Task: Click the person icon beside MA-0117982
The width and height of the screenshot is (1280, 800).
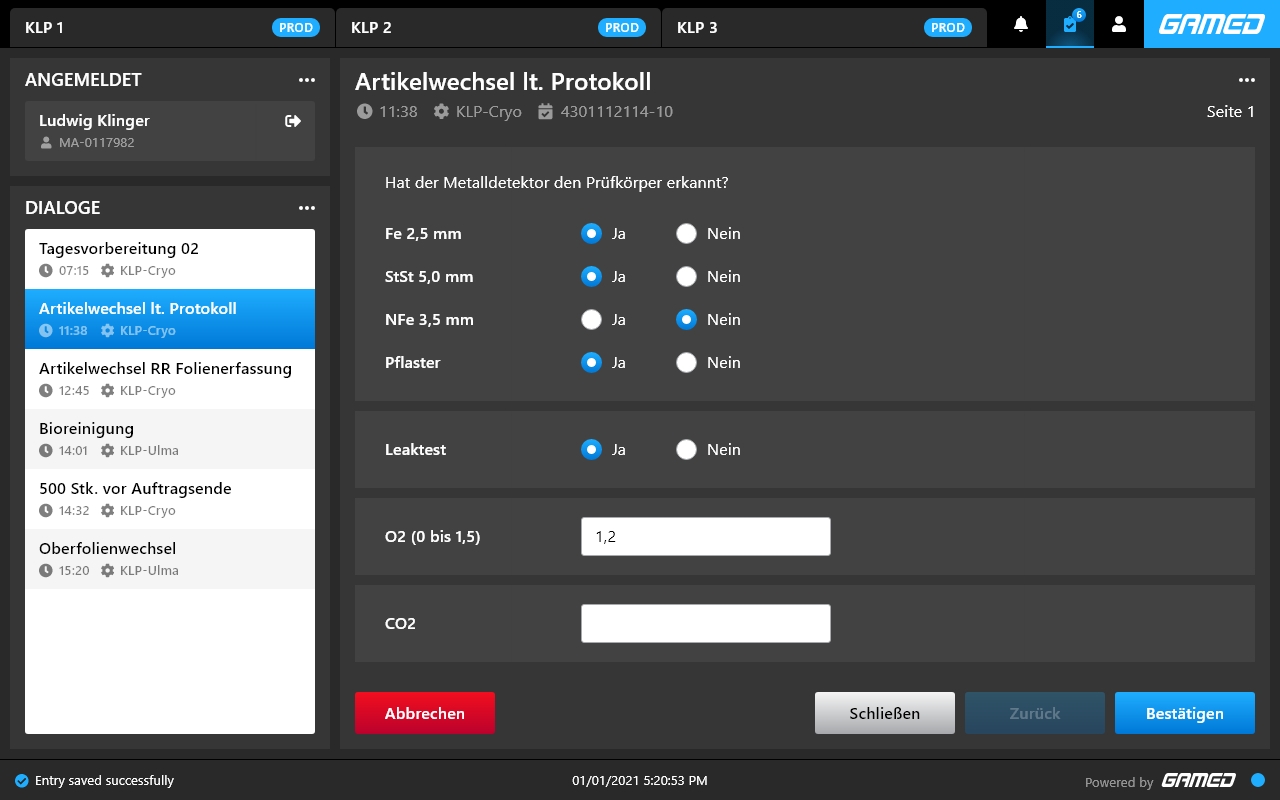Action: (x=46, y=143)
